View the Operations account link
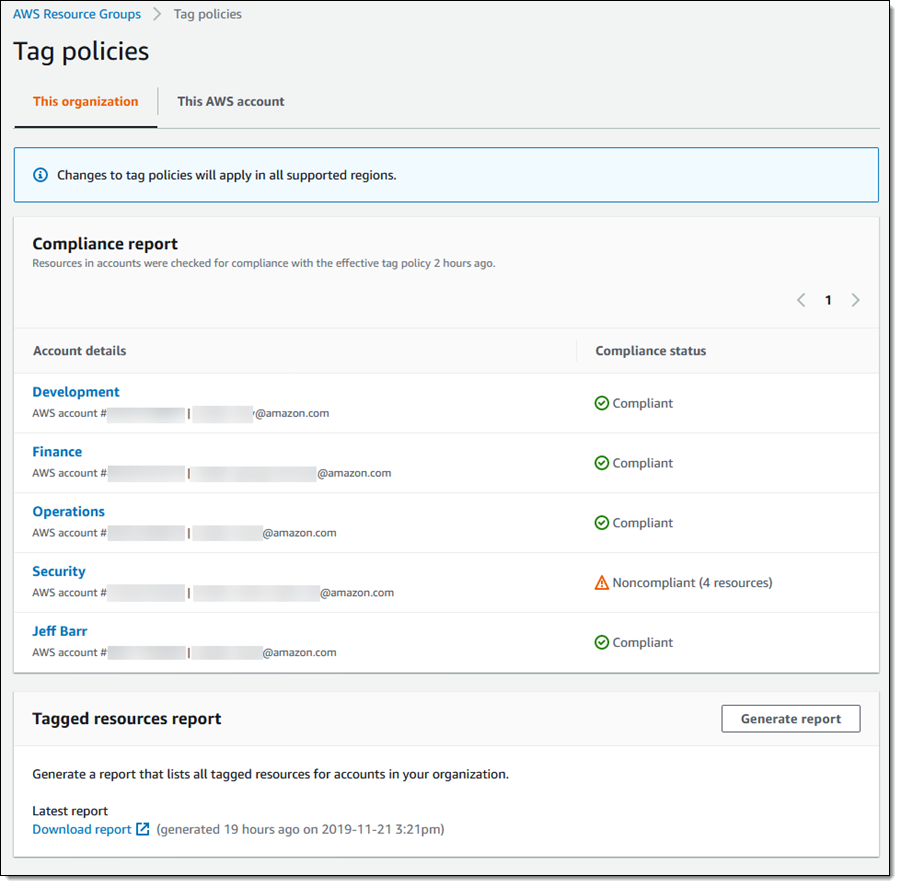900x886 pixels. click(x=68, y=512)
